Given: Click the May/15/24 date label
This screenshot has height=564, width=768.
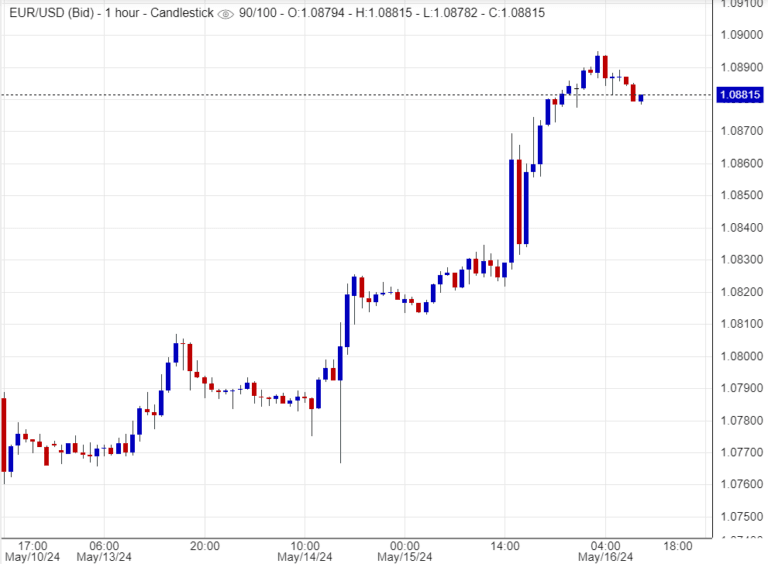Looking at the screenshot, I should click(x=404, y=557).
